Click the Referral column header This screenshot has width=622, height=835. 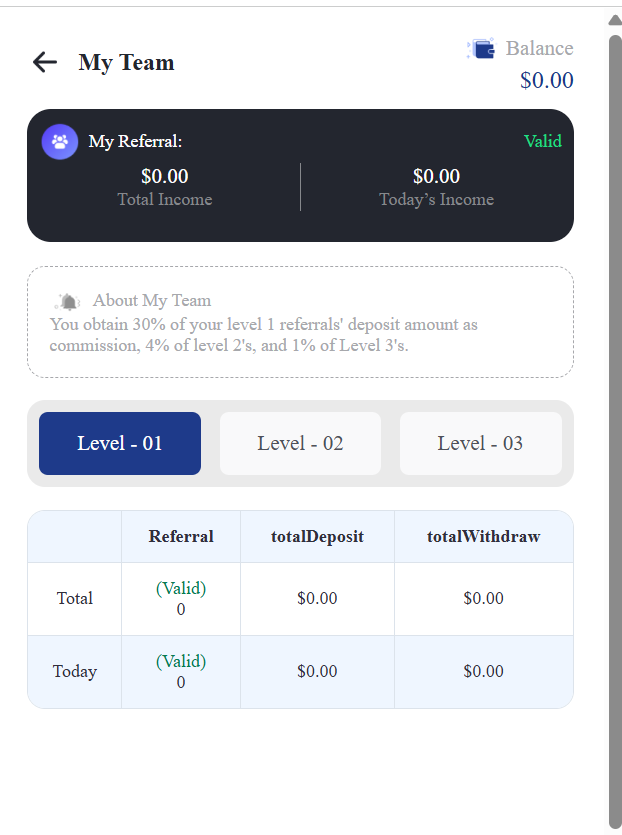[x=181, y=537]
